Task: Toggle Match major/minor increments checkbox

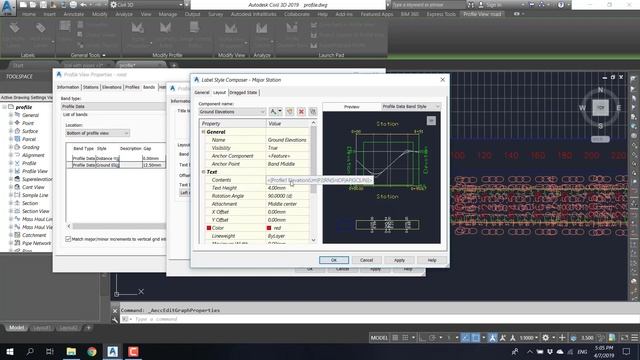Action: coord(68,239)
